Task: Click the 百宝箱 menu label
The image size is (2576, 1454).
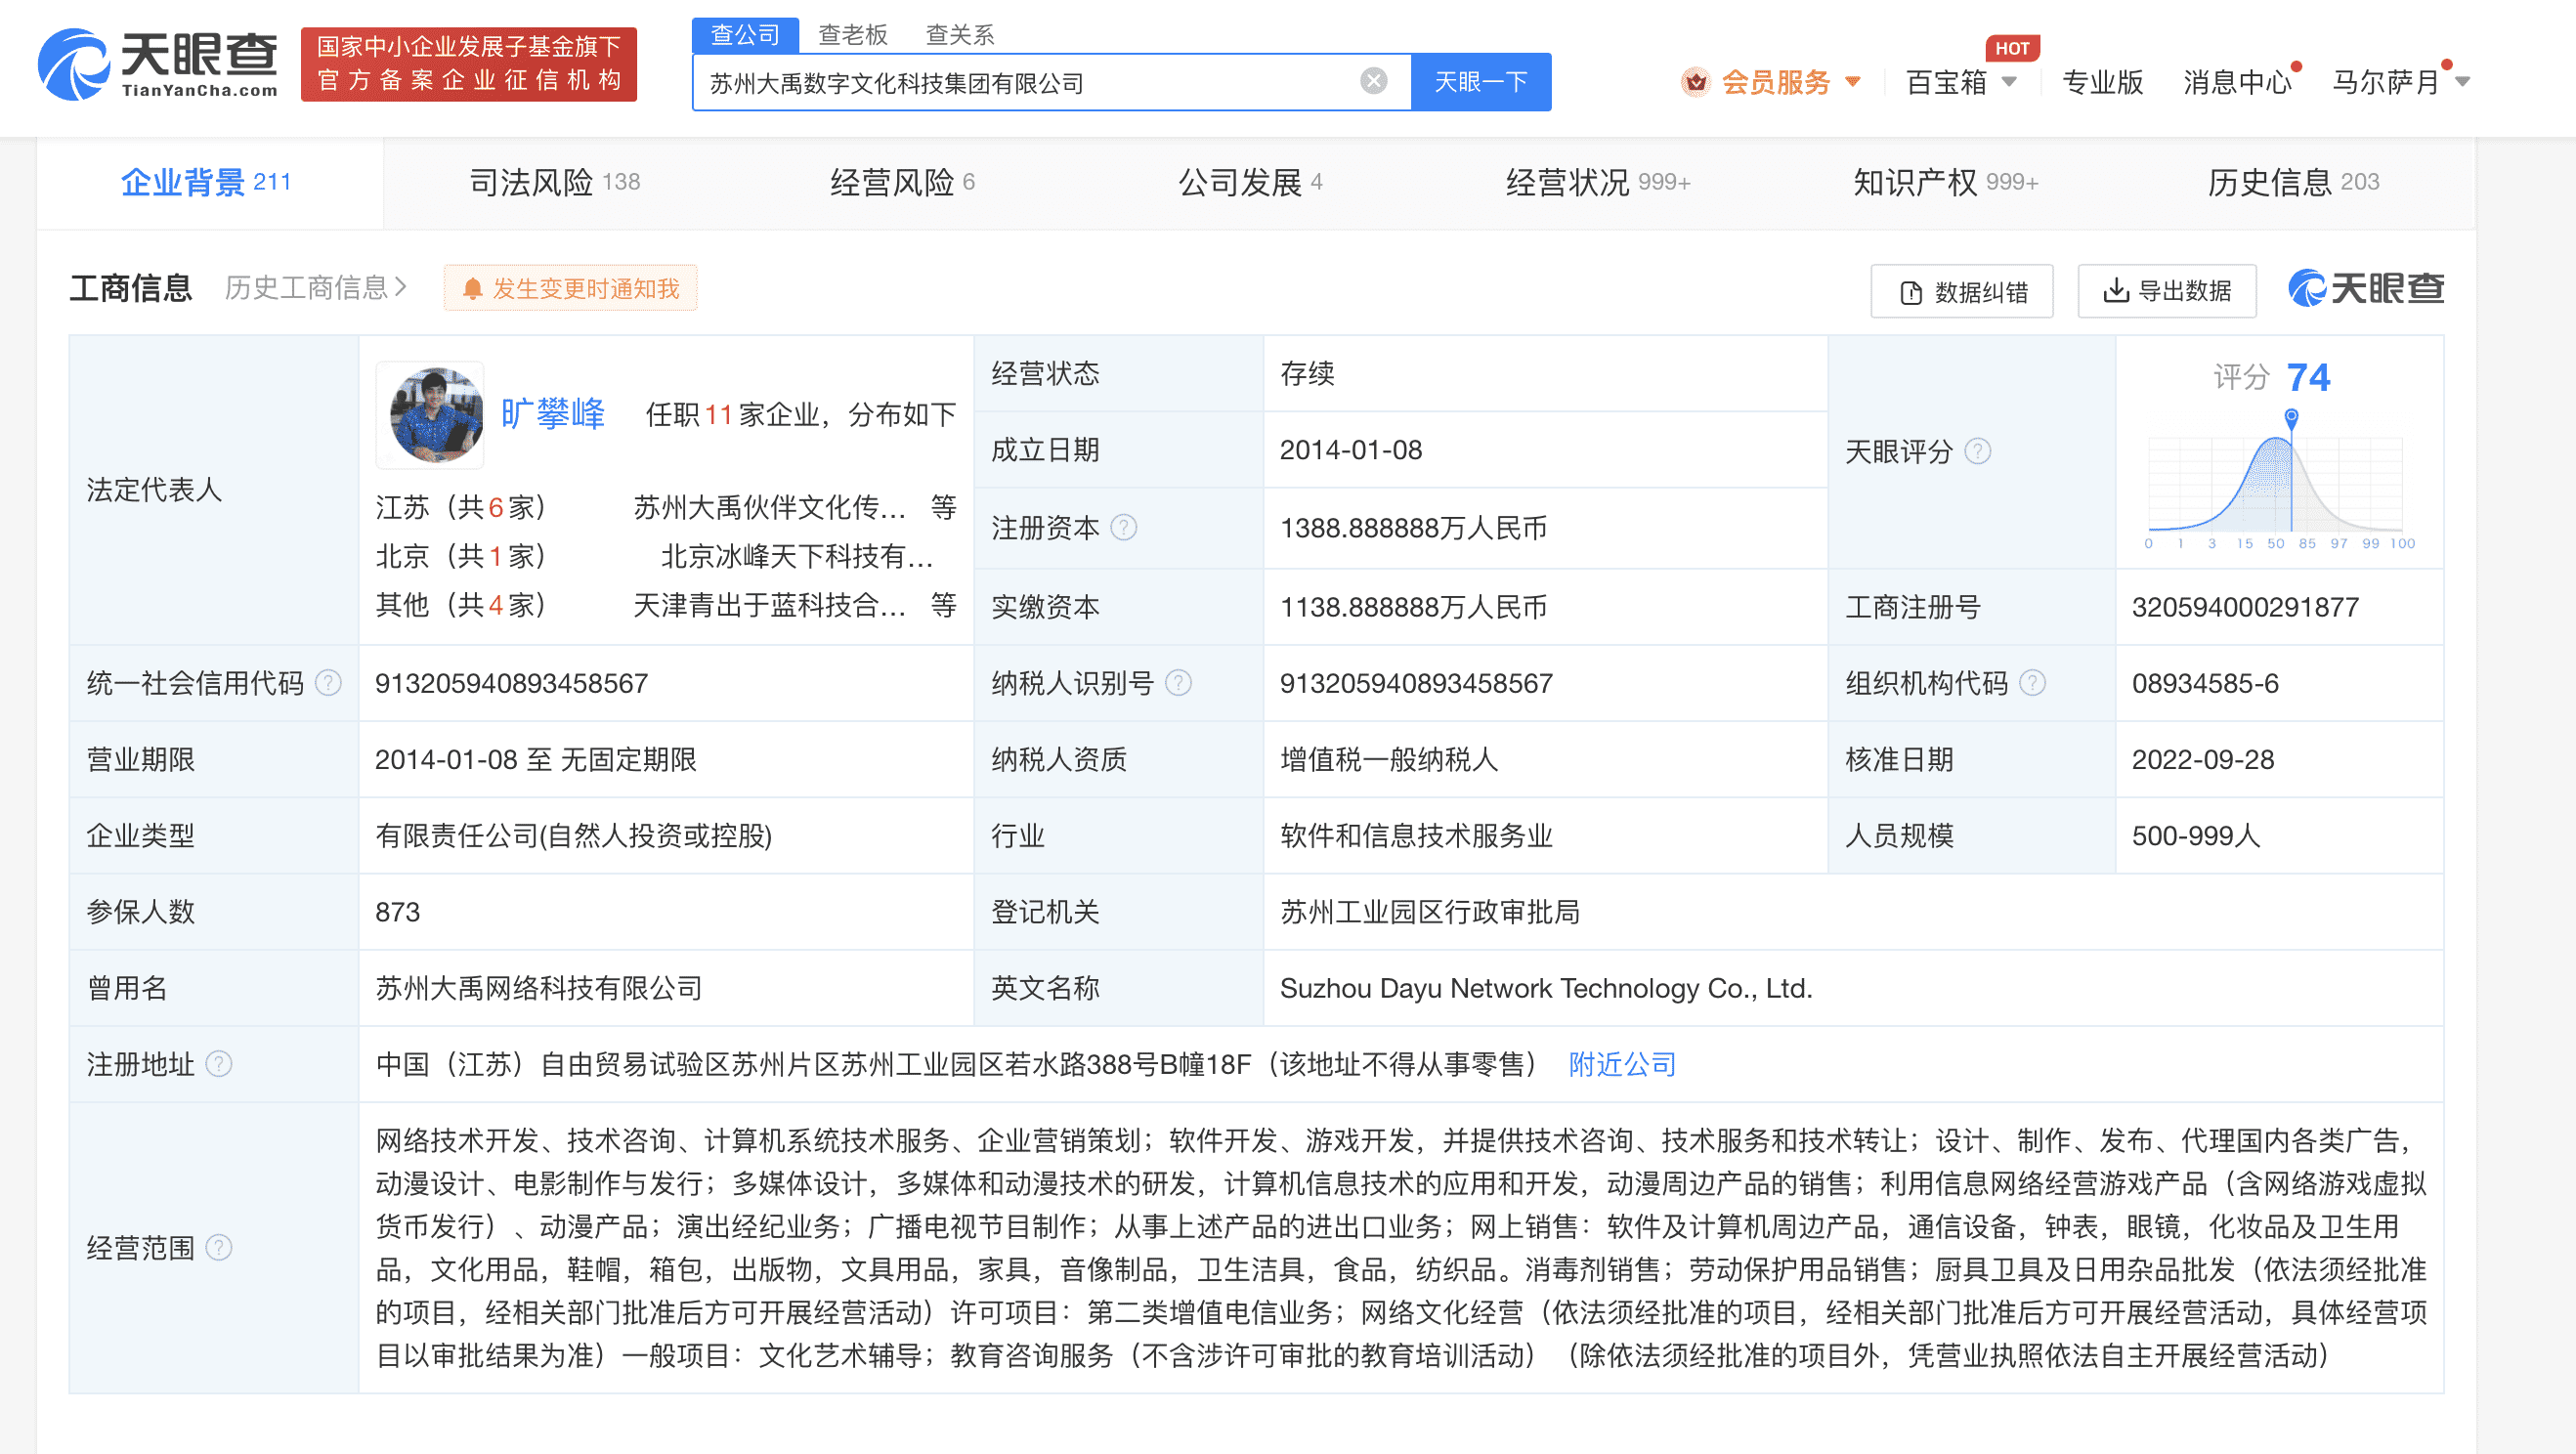Action: pos(1946,82)
